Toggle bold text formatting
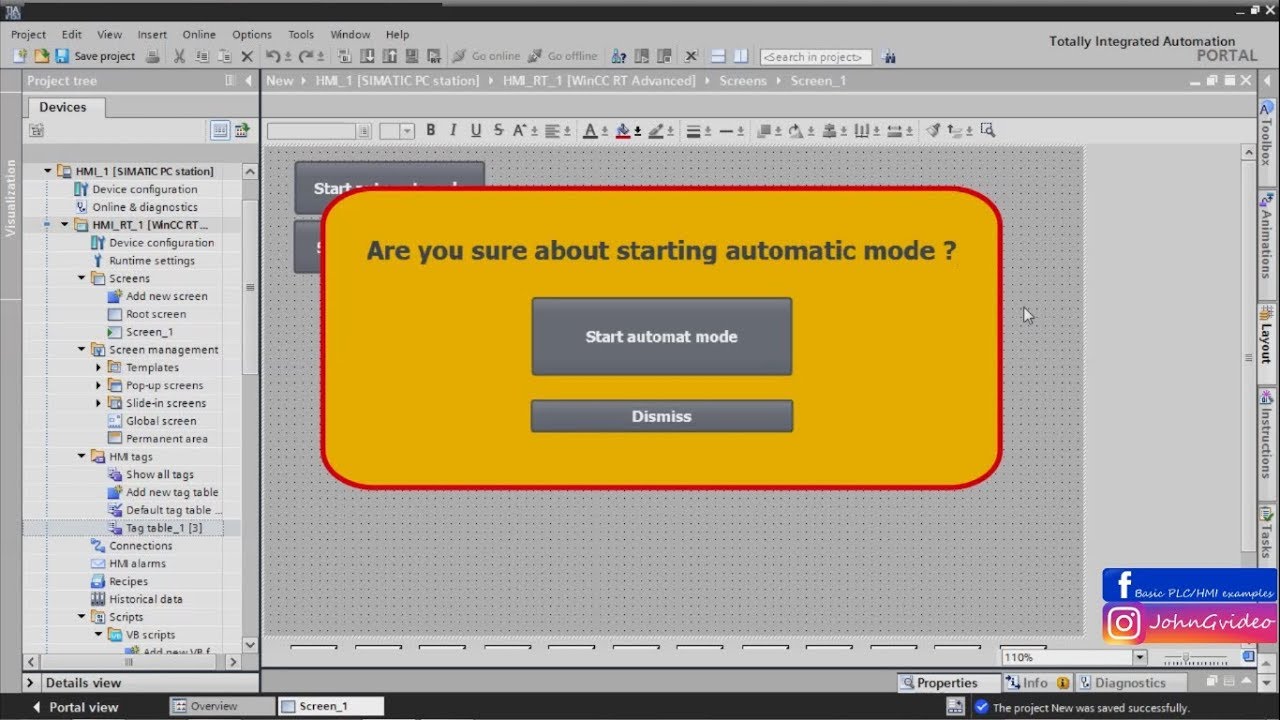The width and height of the screenshot is (1280, 720). click(431, 130)
